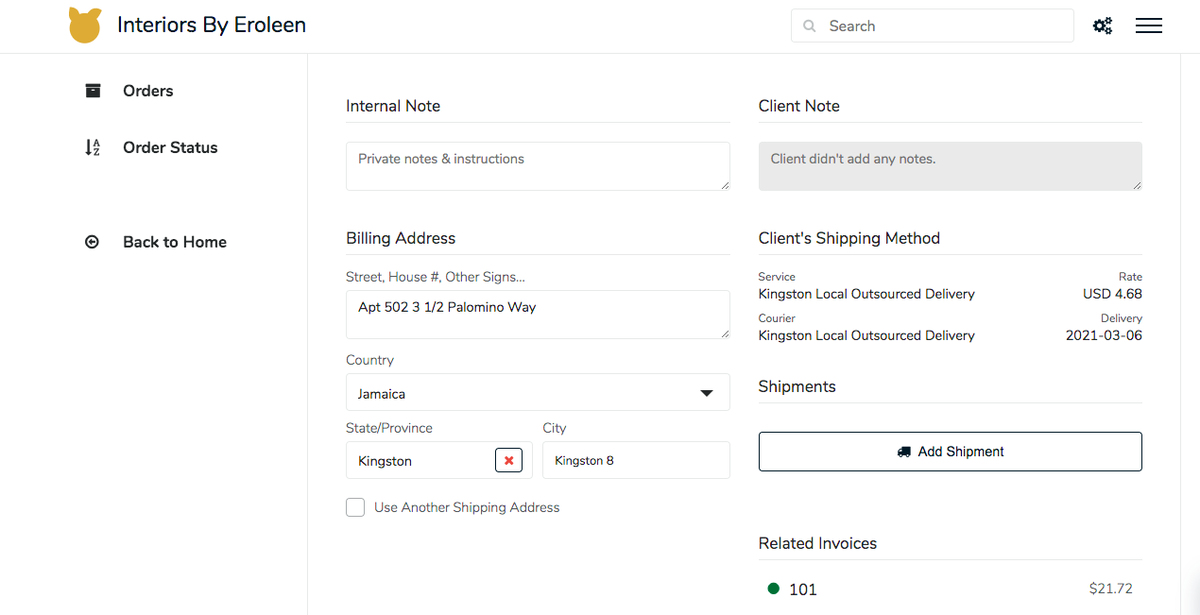Go to Orders in sidebar
This screenshot has height=615, width=1200.
point(148,91)
